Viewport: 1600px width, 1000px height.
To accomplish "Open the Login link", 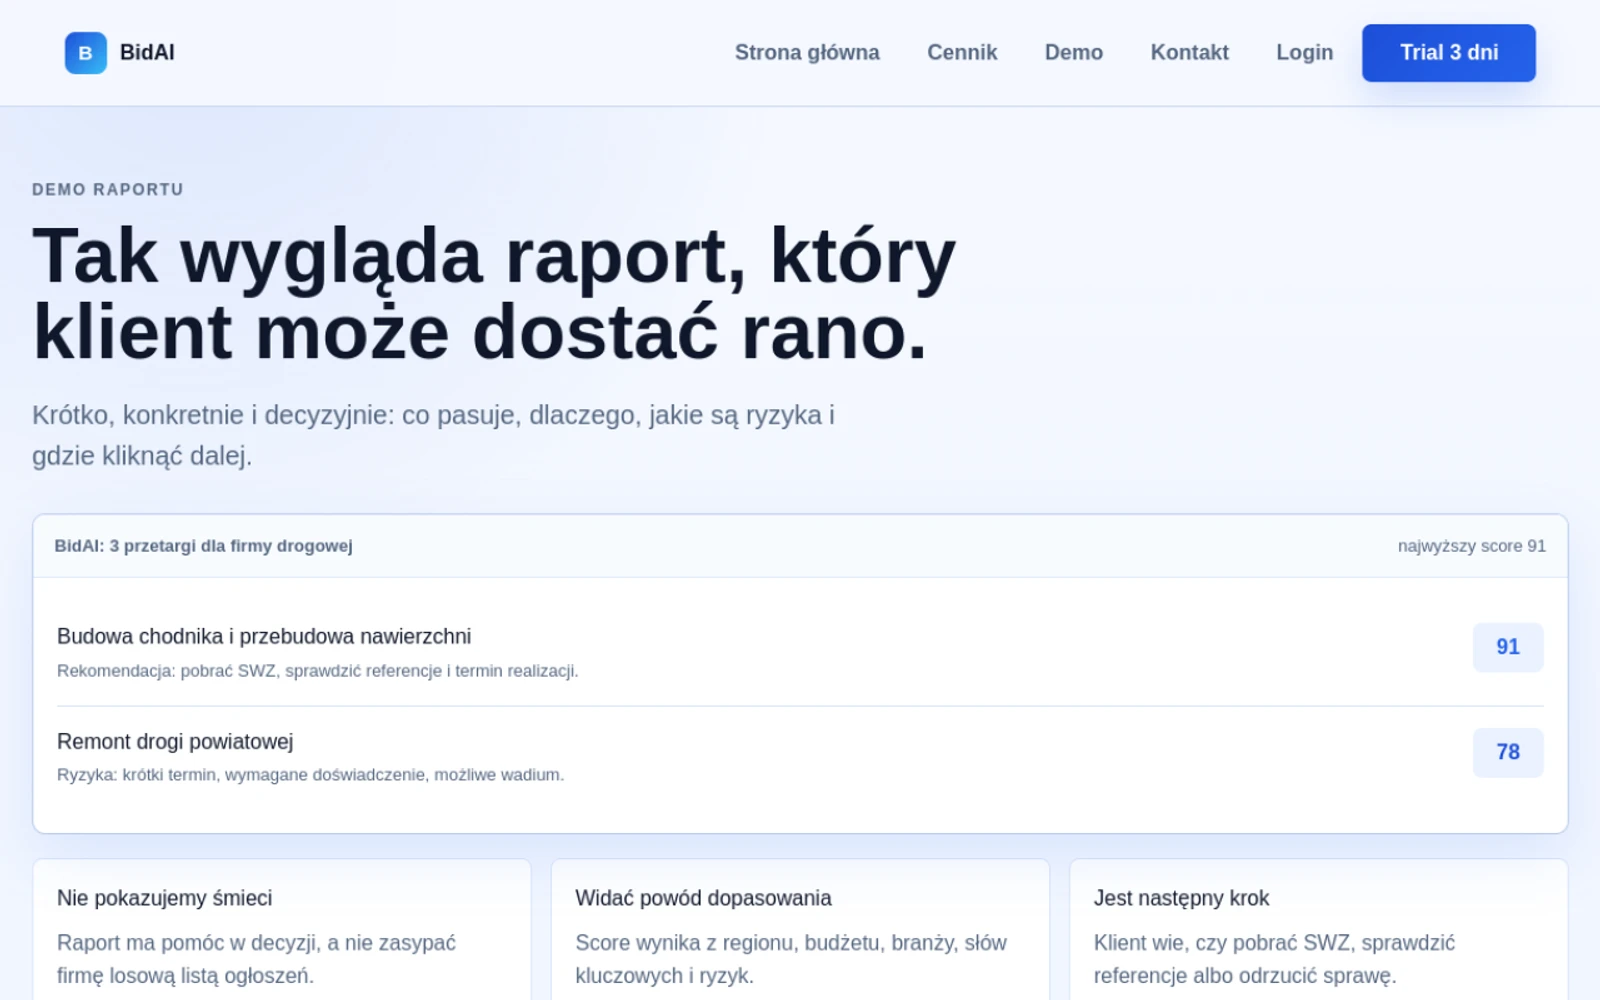I will [1304, 53].
